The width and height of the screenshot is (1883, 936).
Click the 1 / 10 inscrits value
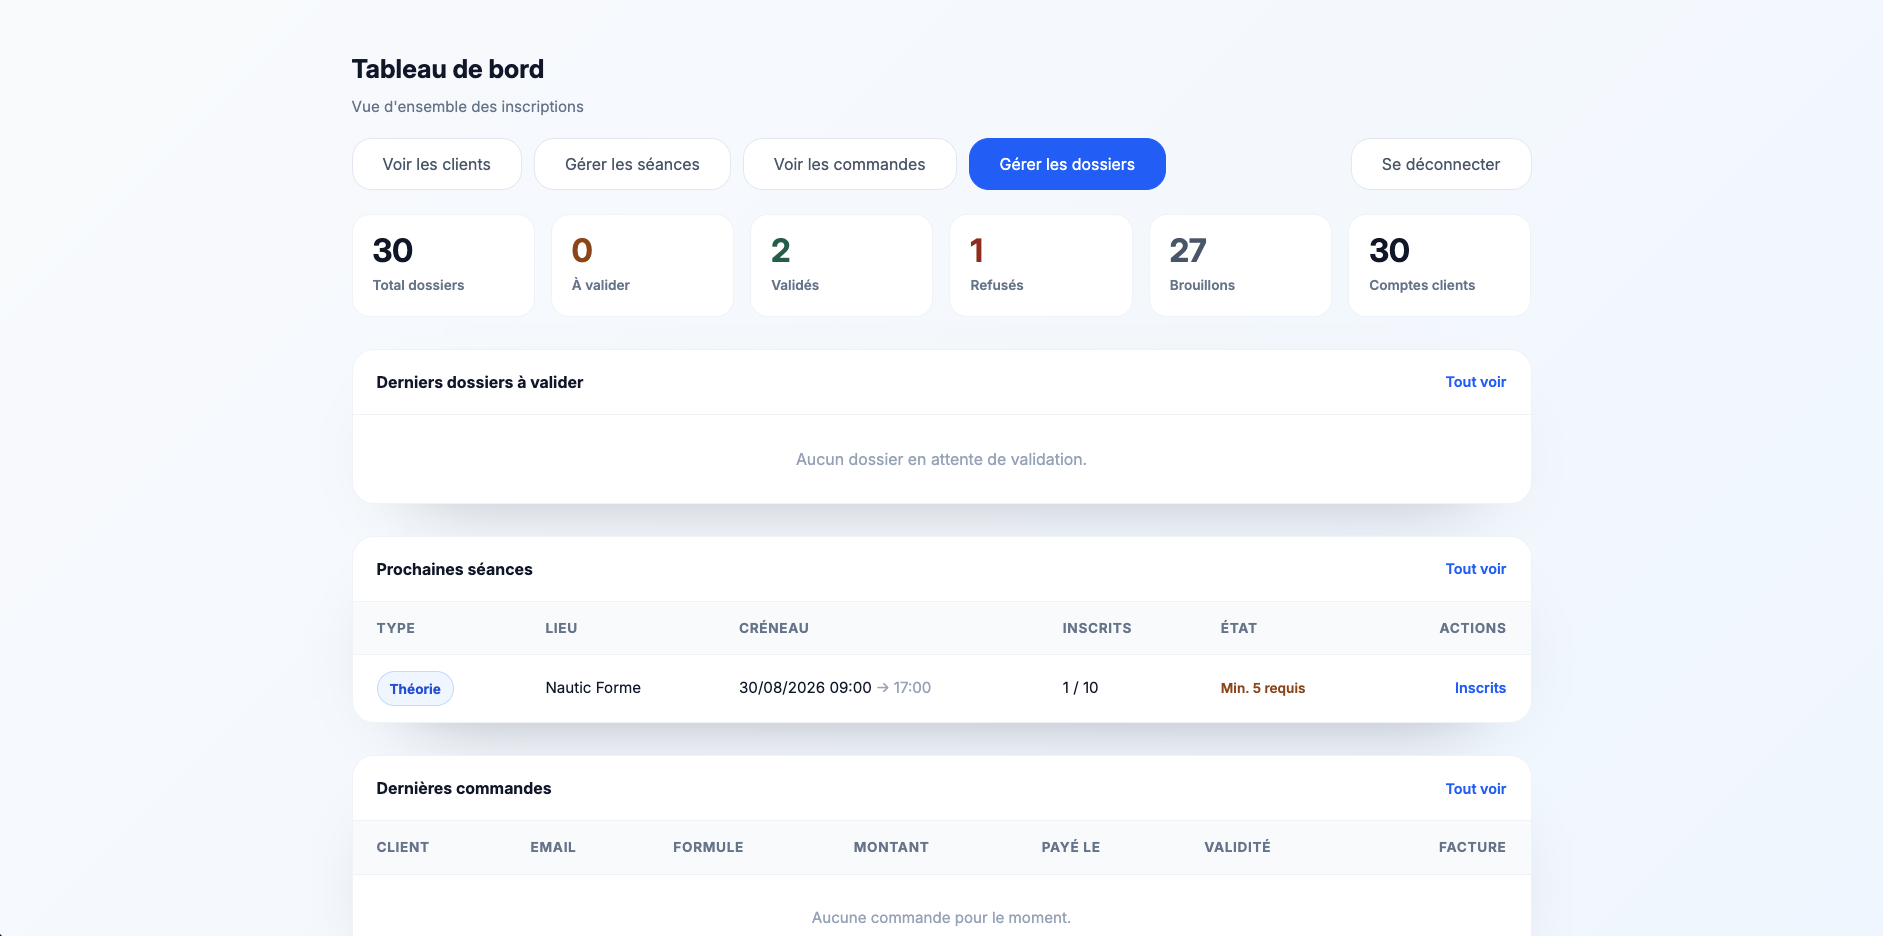coord(1080,688)
